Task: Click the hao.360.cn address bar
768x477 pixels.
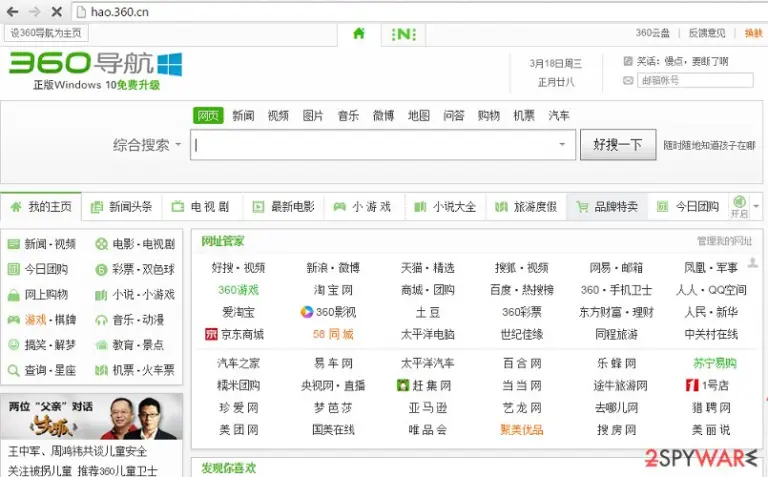Action: (421, 12)
